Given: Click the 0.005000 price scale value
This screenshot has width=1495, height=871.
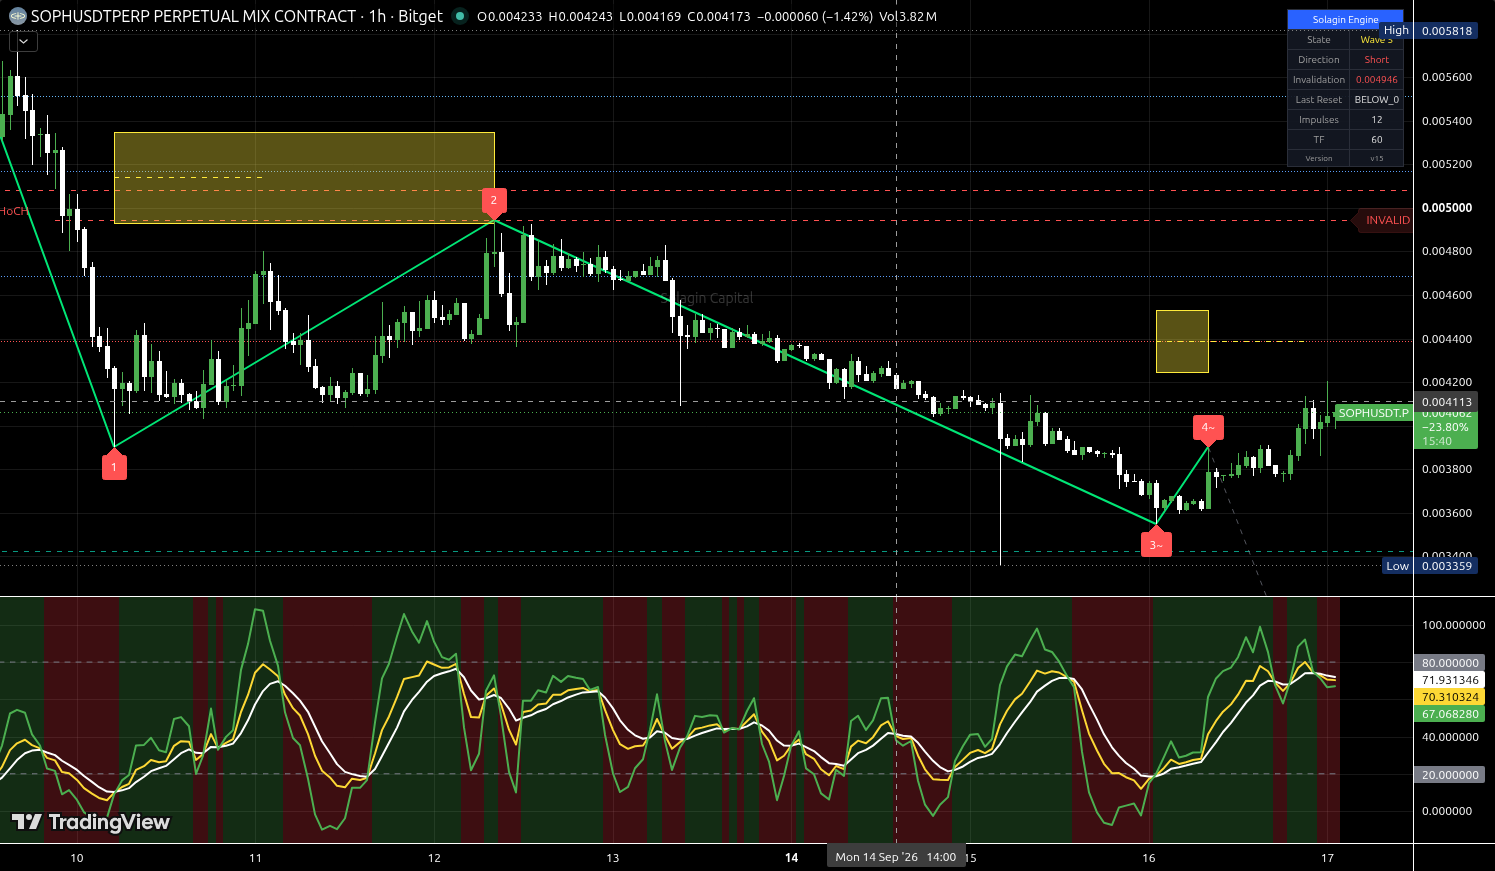Looking at the screenshot, I should pyautogui.click(x=1447, y=208).
